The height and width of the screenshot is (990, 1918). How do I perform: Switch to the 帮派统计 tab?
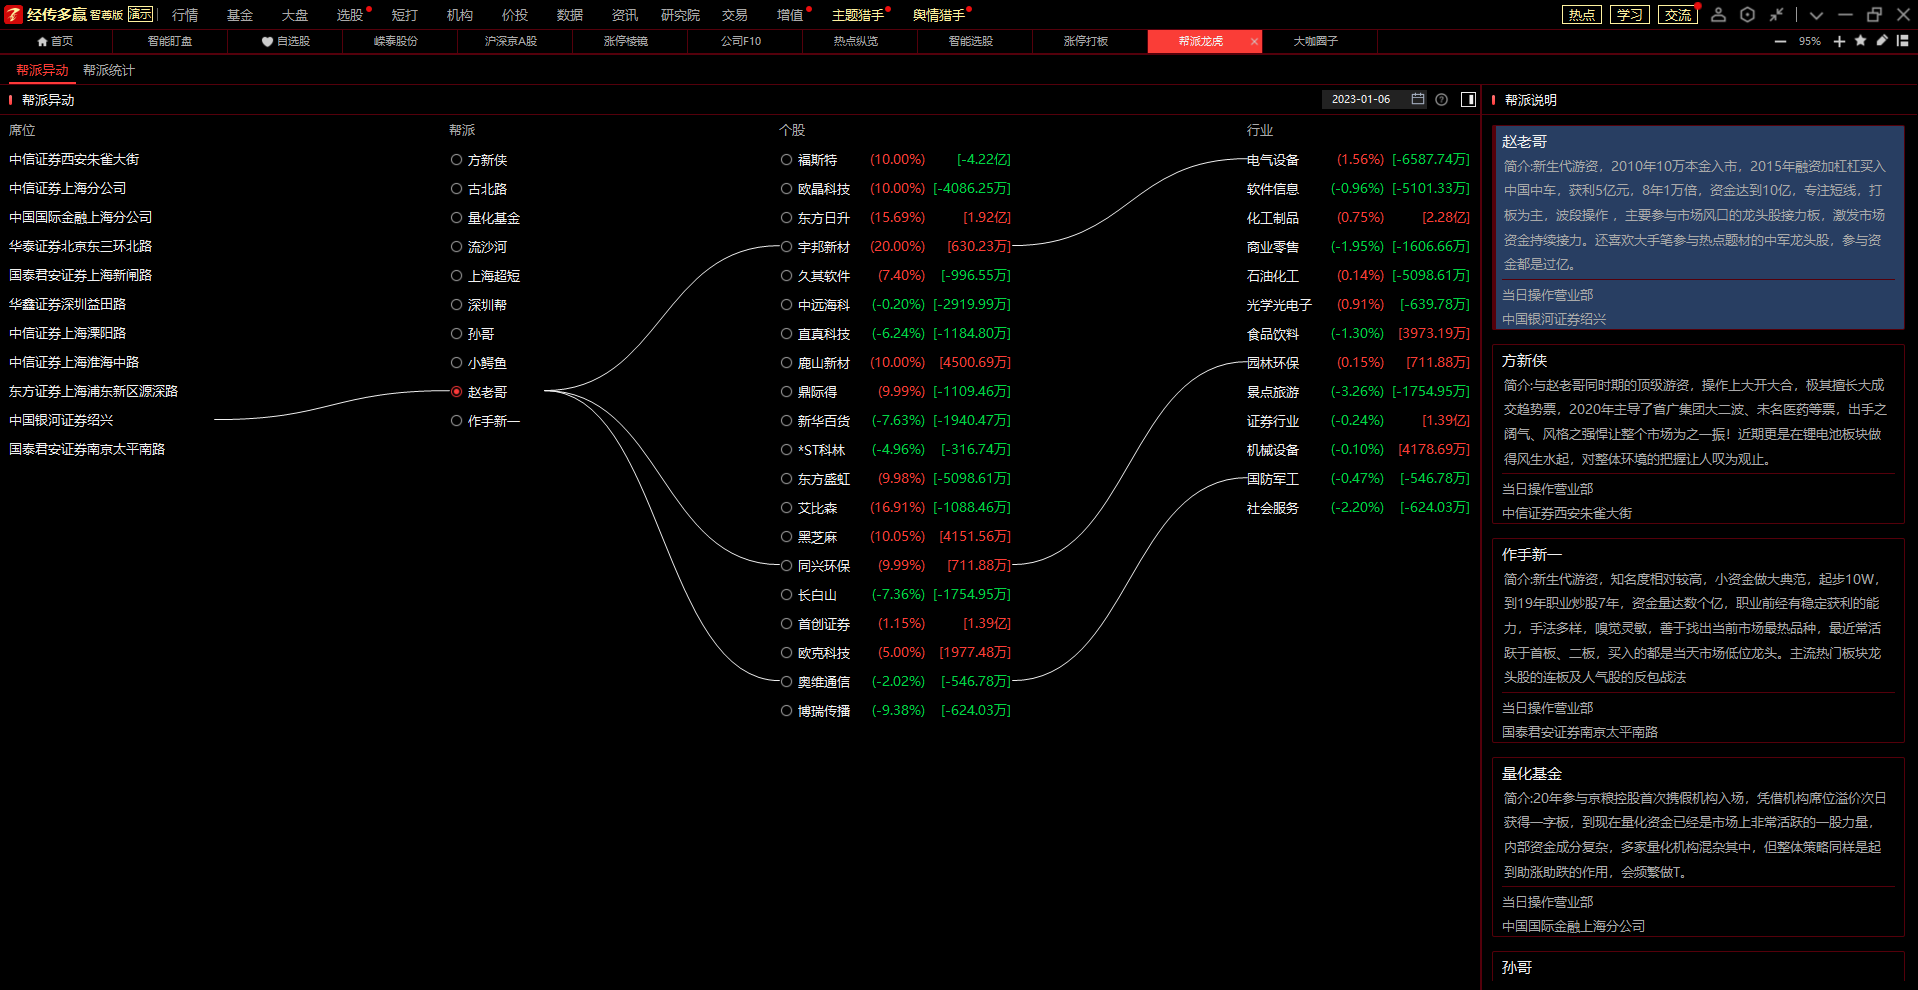tap(108, 70)
